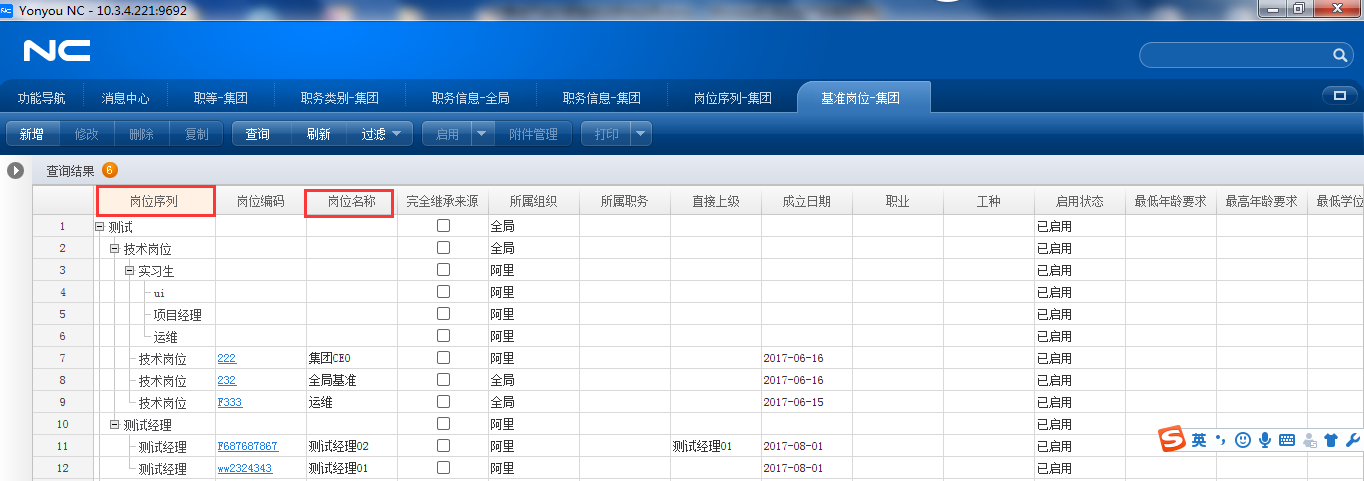The image size is (1364, 481).
Task: Open the 职等-集团 tab
Action: point(221,98)
